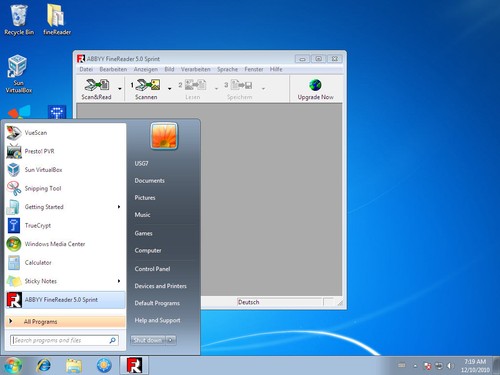The image size is (500, 375).
Task: Click the Deutsch language status field
Action: click(280, 302)
